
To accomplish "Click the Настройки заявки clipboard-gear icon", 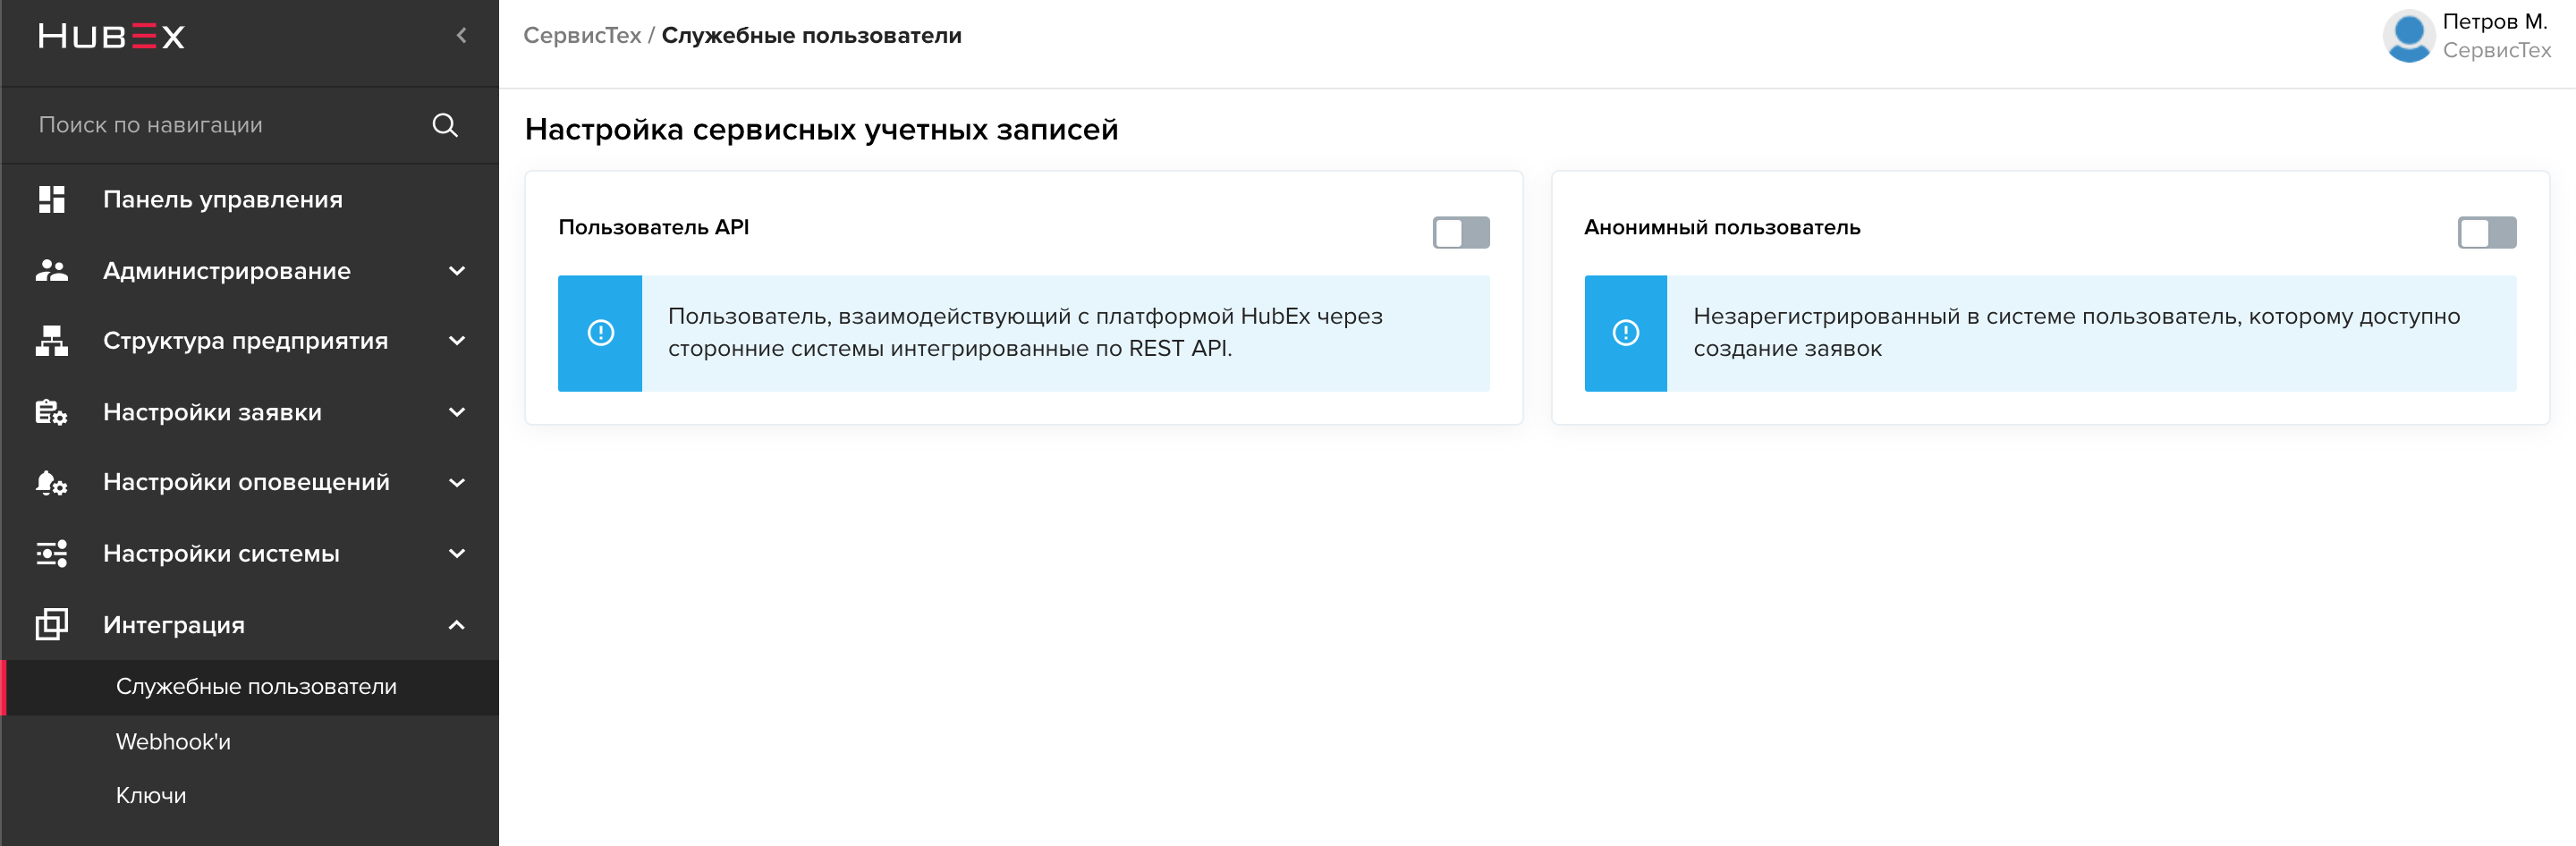I will 52,412.
